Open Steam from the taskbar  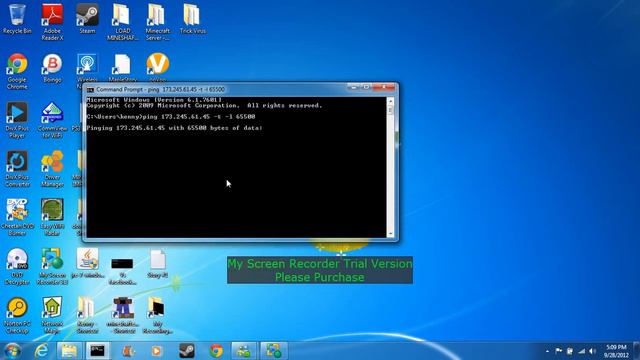click(x=187, y=351)
